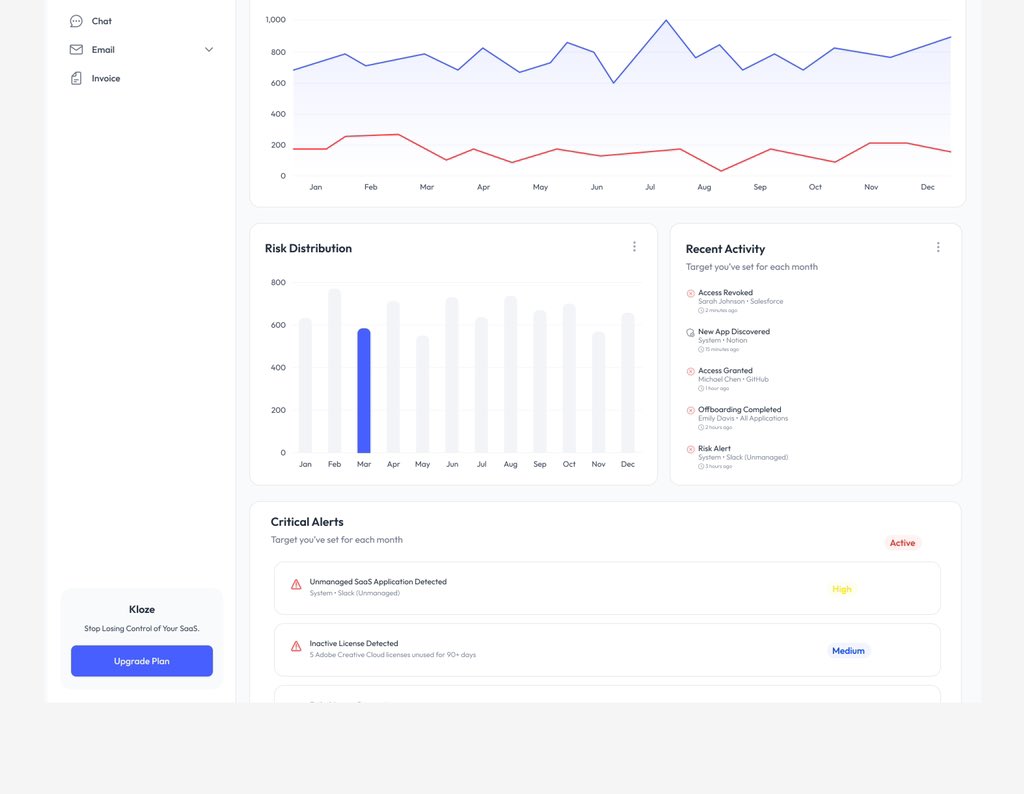Open Recent Activity three-dot menu
This screenshot has width=1024, height=794.
[938, 247]
